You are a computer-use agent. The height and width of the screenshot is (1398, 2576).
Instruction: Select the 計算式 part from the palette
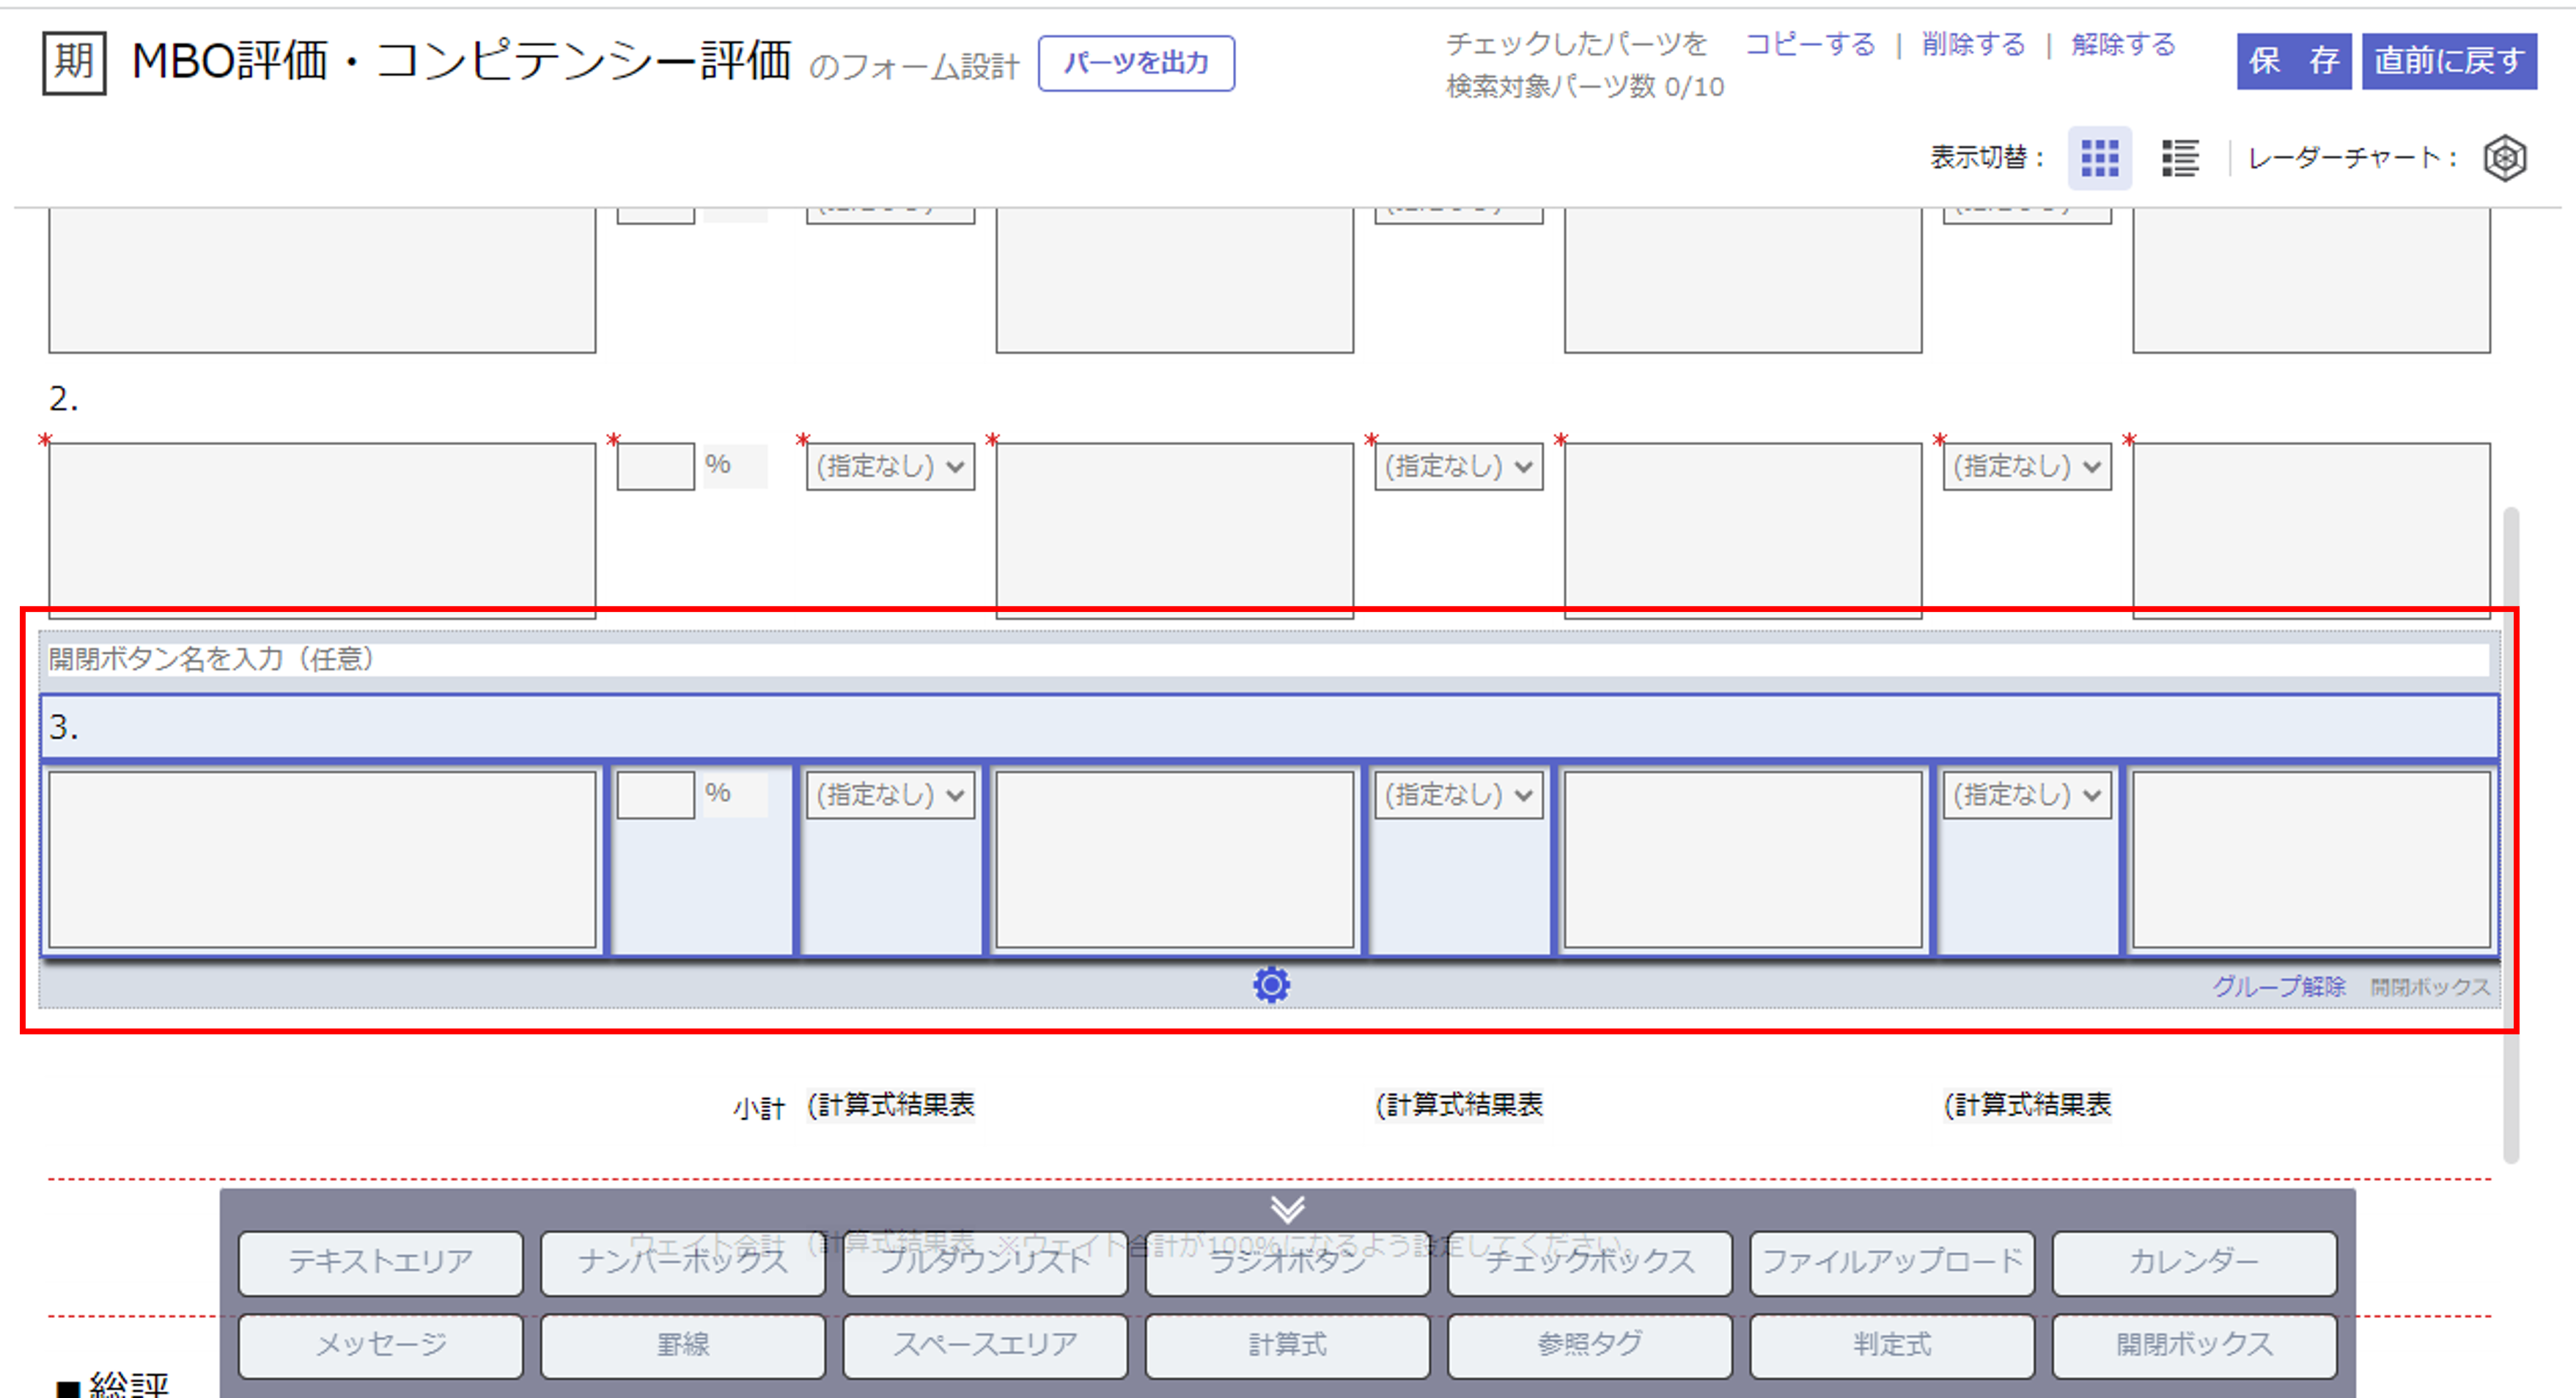[1287, 1345]
